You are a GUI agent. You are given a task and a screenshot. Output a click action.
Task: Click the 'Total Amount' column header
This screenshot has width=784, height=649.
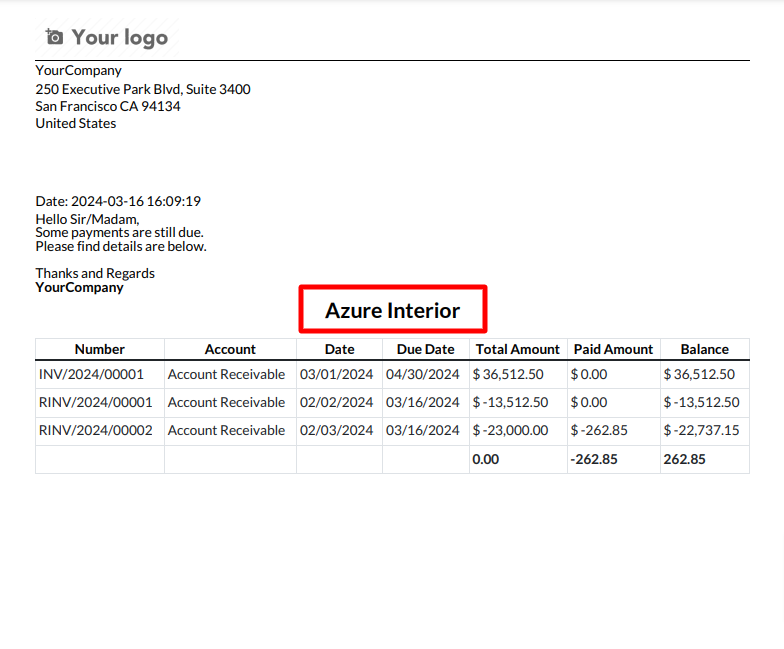(518, 349)
